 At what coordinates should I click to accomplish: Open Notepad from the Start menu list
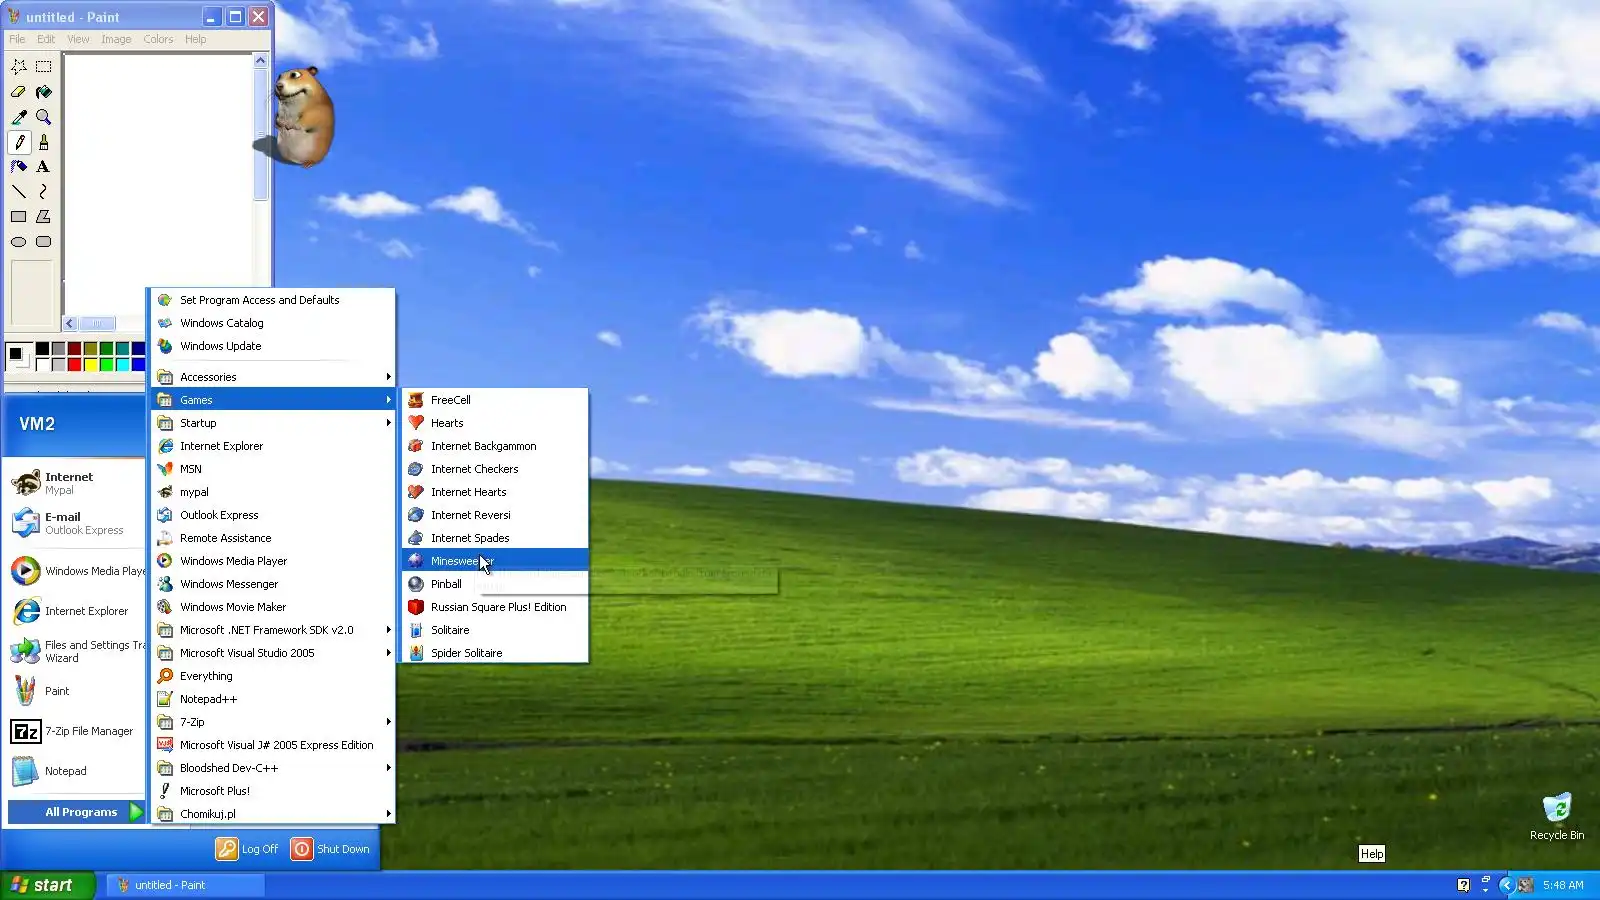(x=76, y=771)
